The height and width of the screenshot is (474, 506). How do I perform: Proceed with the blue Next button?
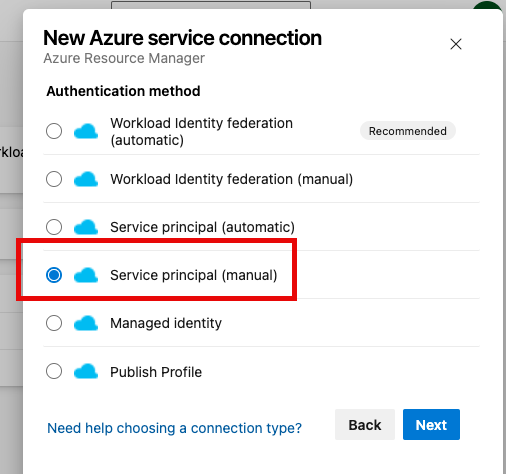point(431,425)
